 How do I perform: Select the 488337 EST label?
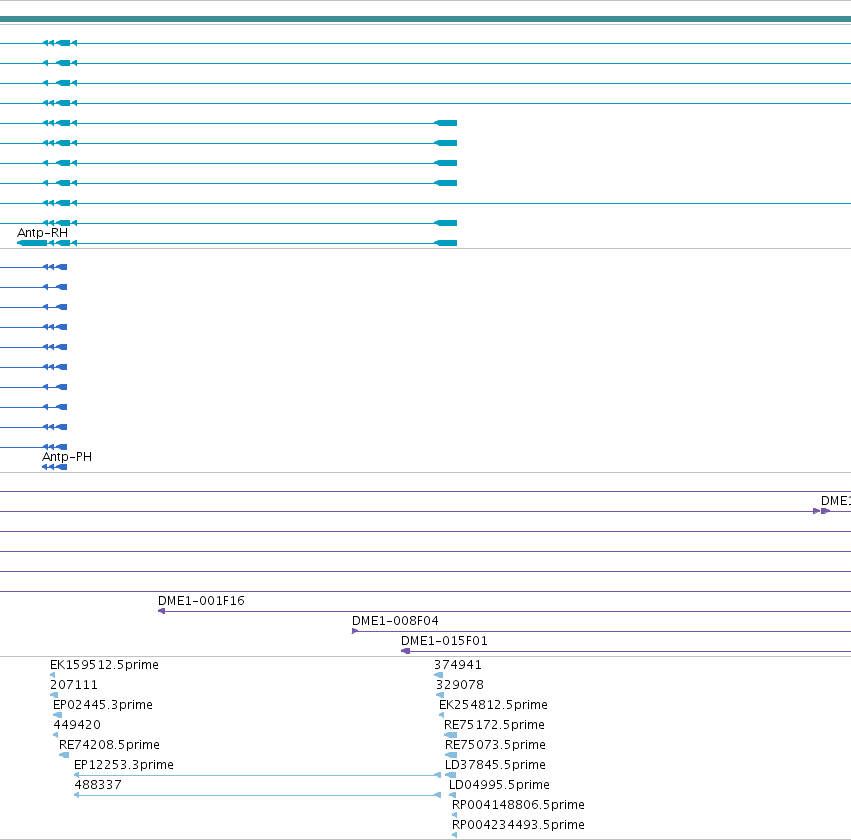98,785
